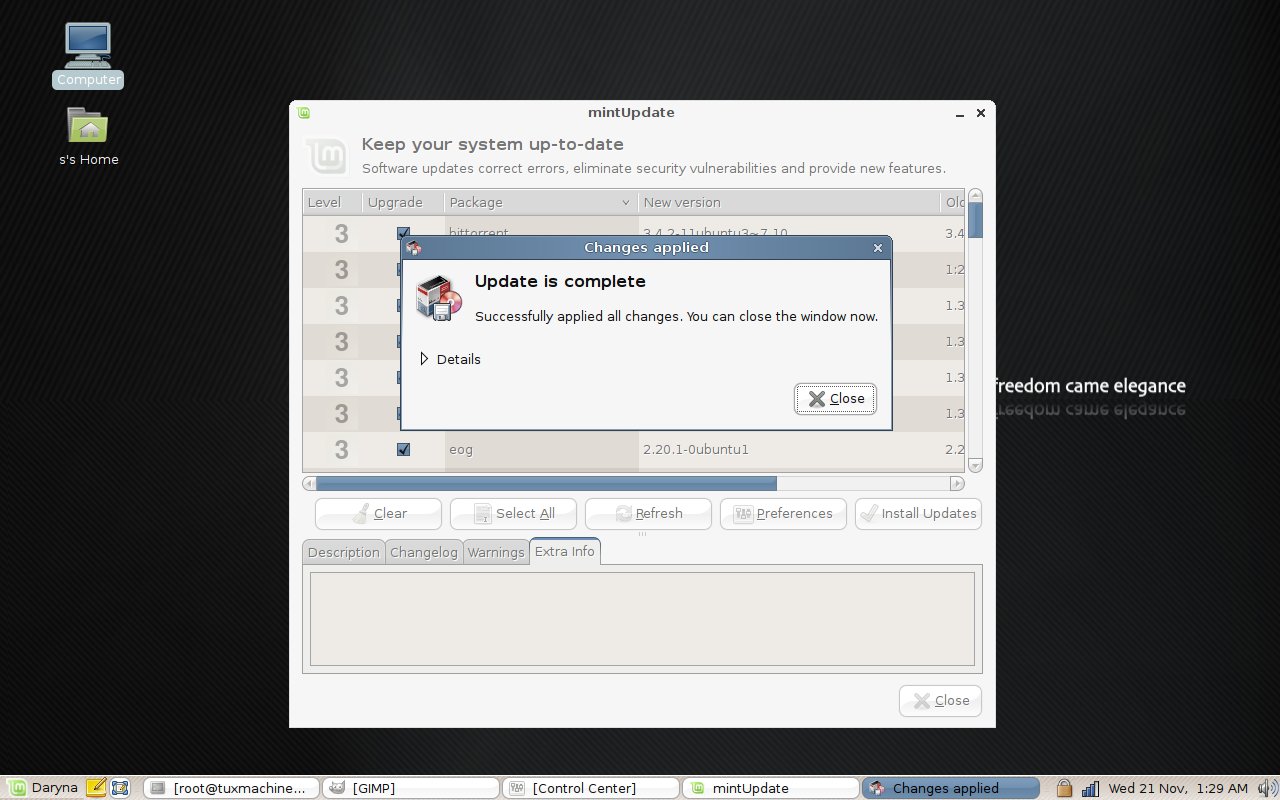This screenshot has height=800, width=1280.
Task: Expand the Details section in the dialog
Action: click(450, 359)
